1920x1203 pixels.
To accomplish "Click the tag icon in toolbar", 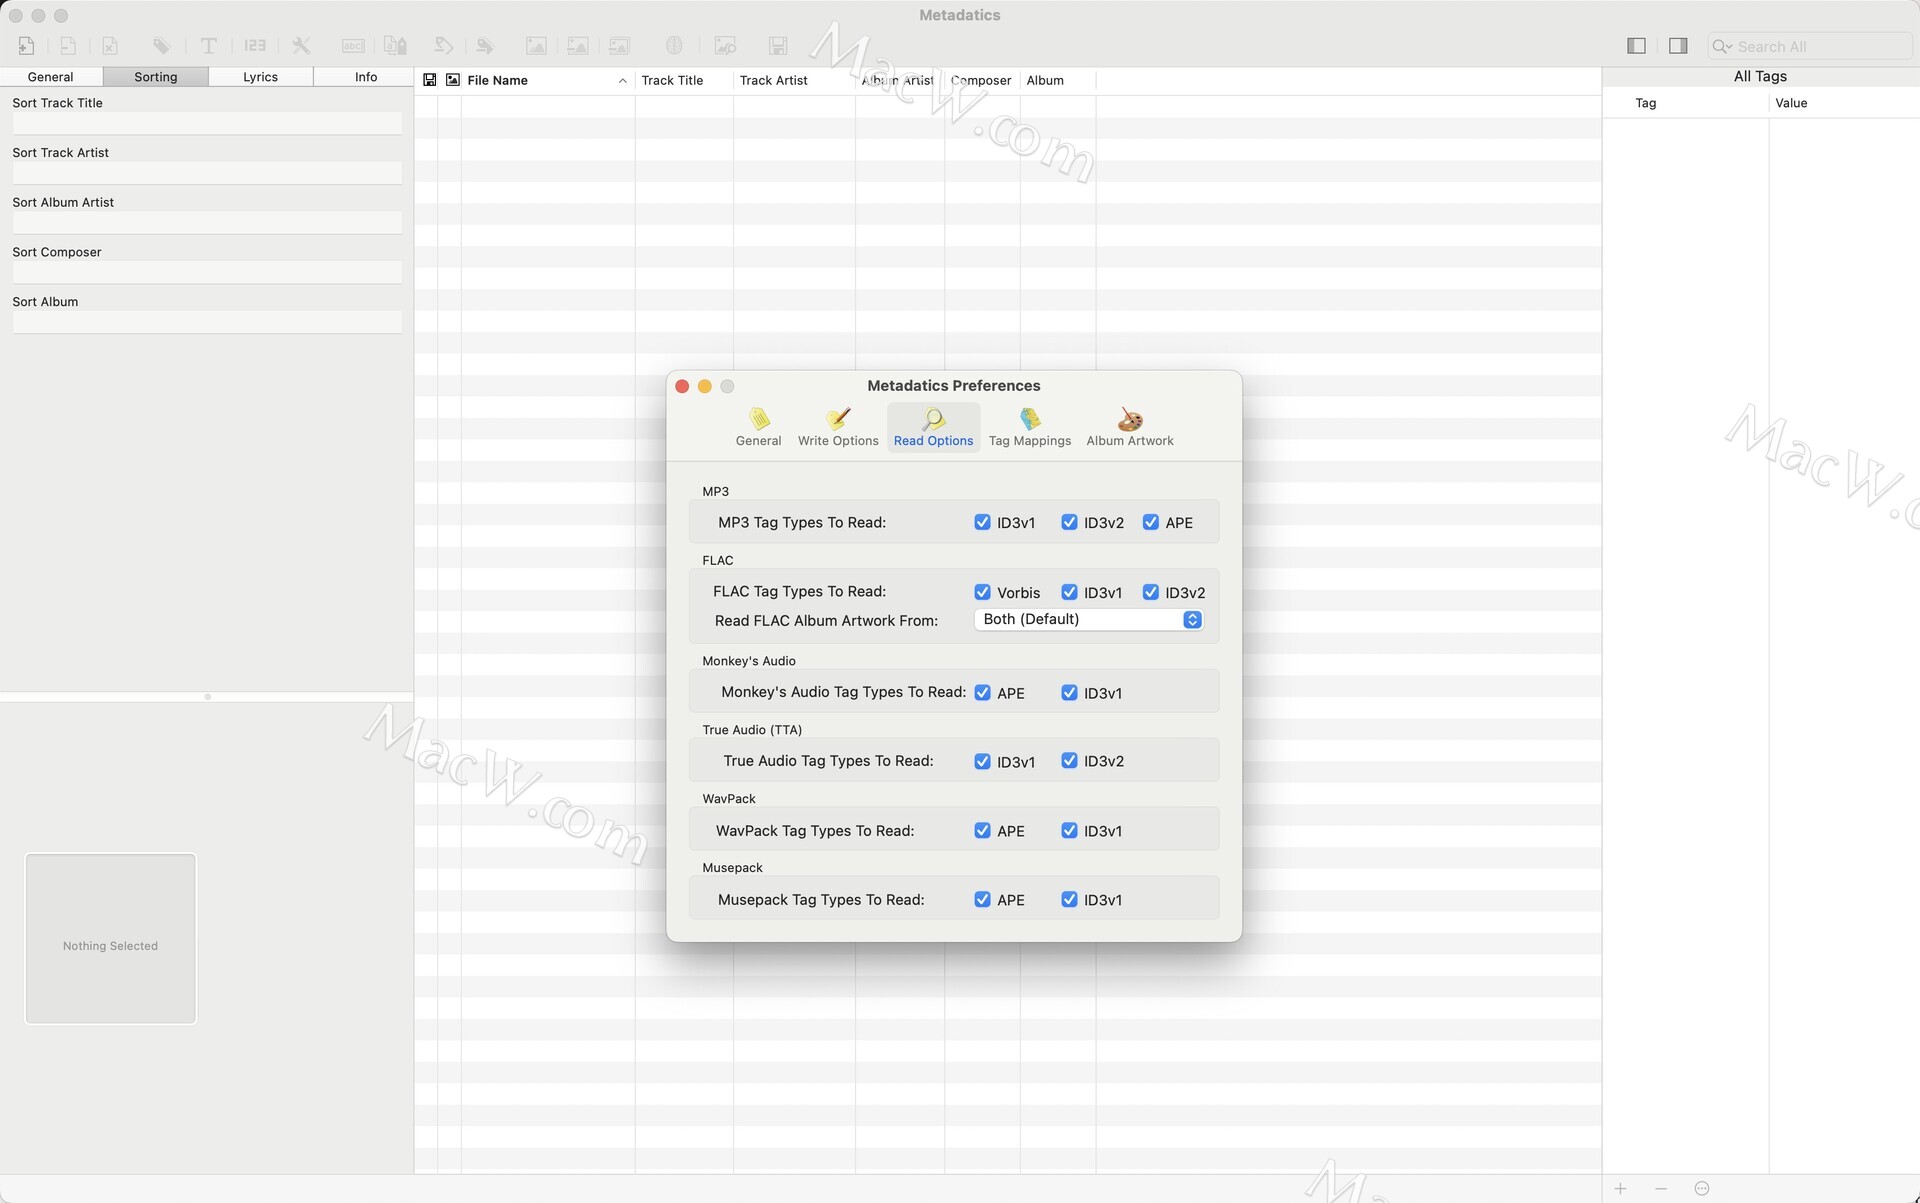I will coord(161,46).
